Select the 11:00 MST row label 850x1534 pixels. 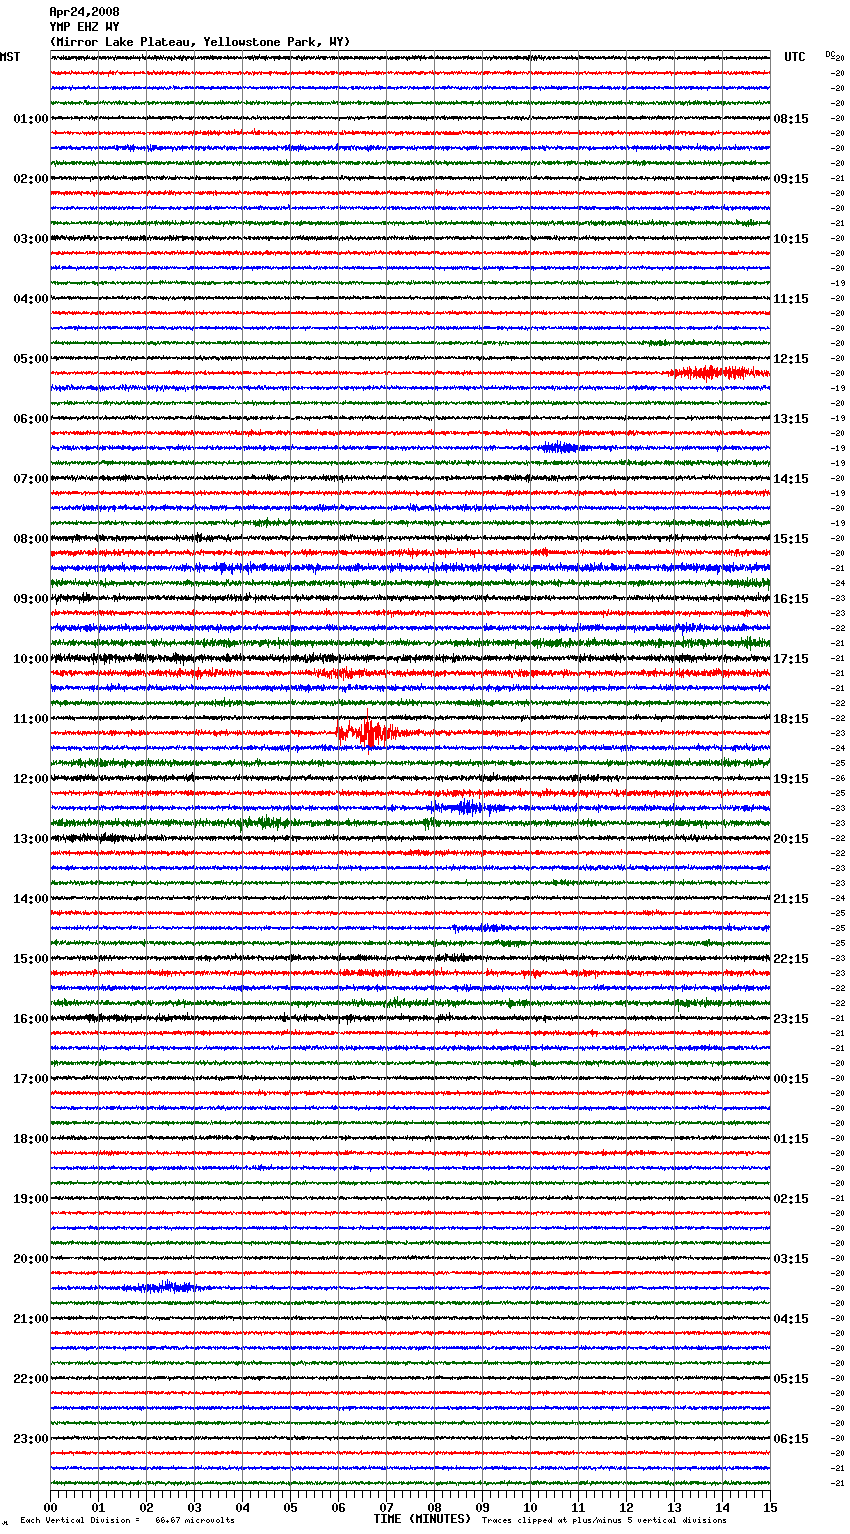(x=30, y=719)
